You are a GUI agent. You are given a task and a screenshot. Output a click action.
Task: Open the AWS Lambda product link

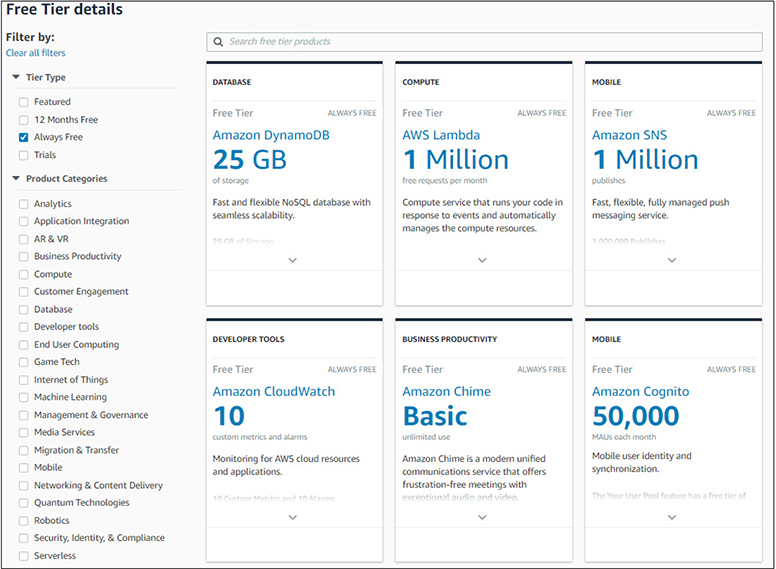tap(441, 135)
